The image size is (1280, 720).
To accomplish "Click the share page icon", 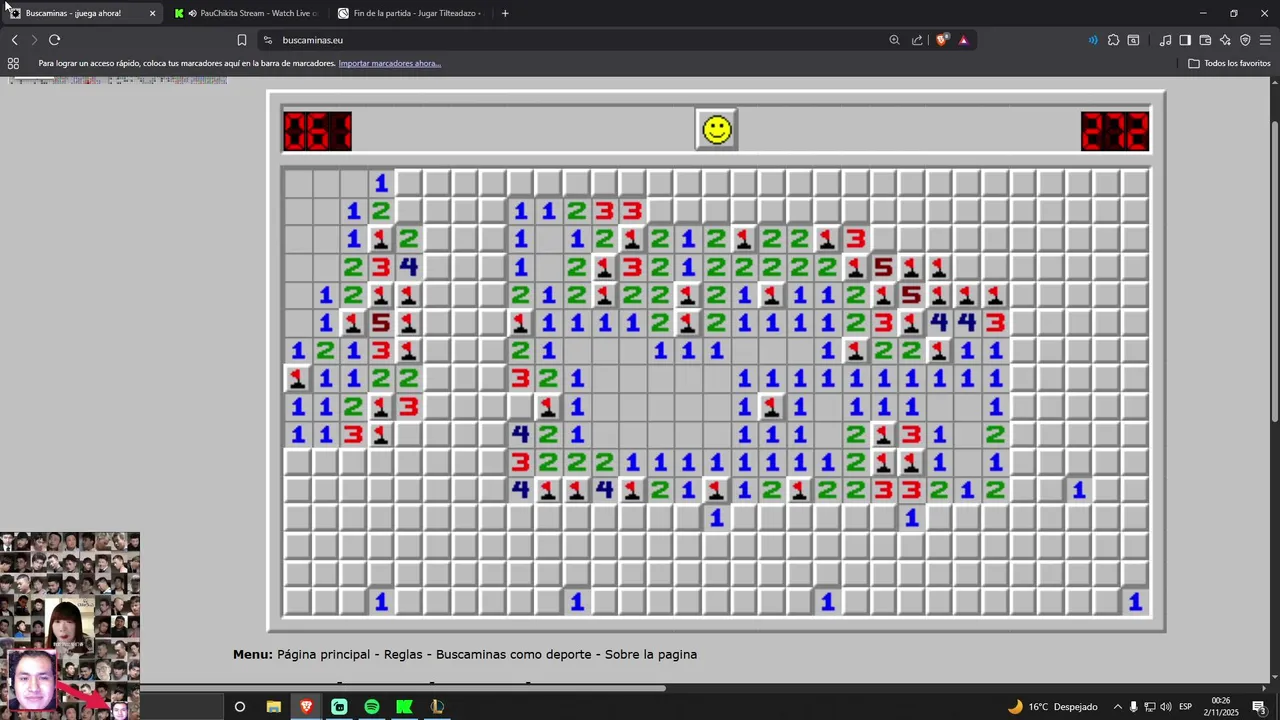I will point(917,40).
